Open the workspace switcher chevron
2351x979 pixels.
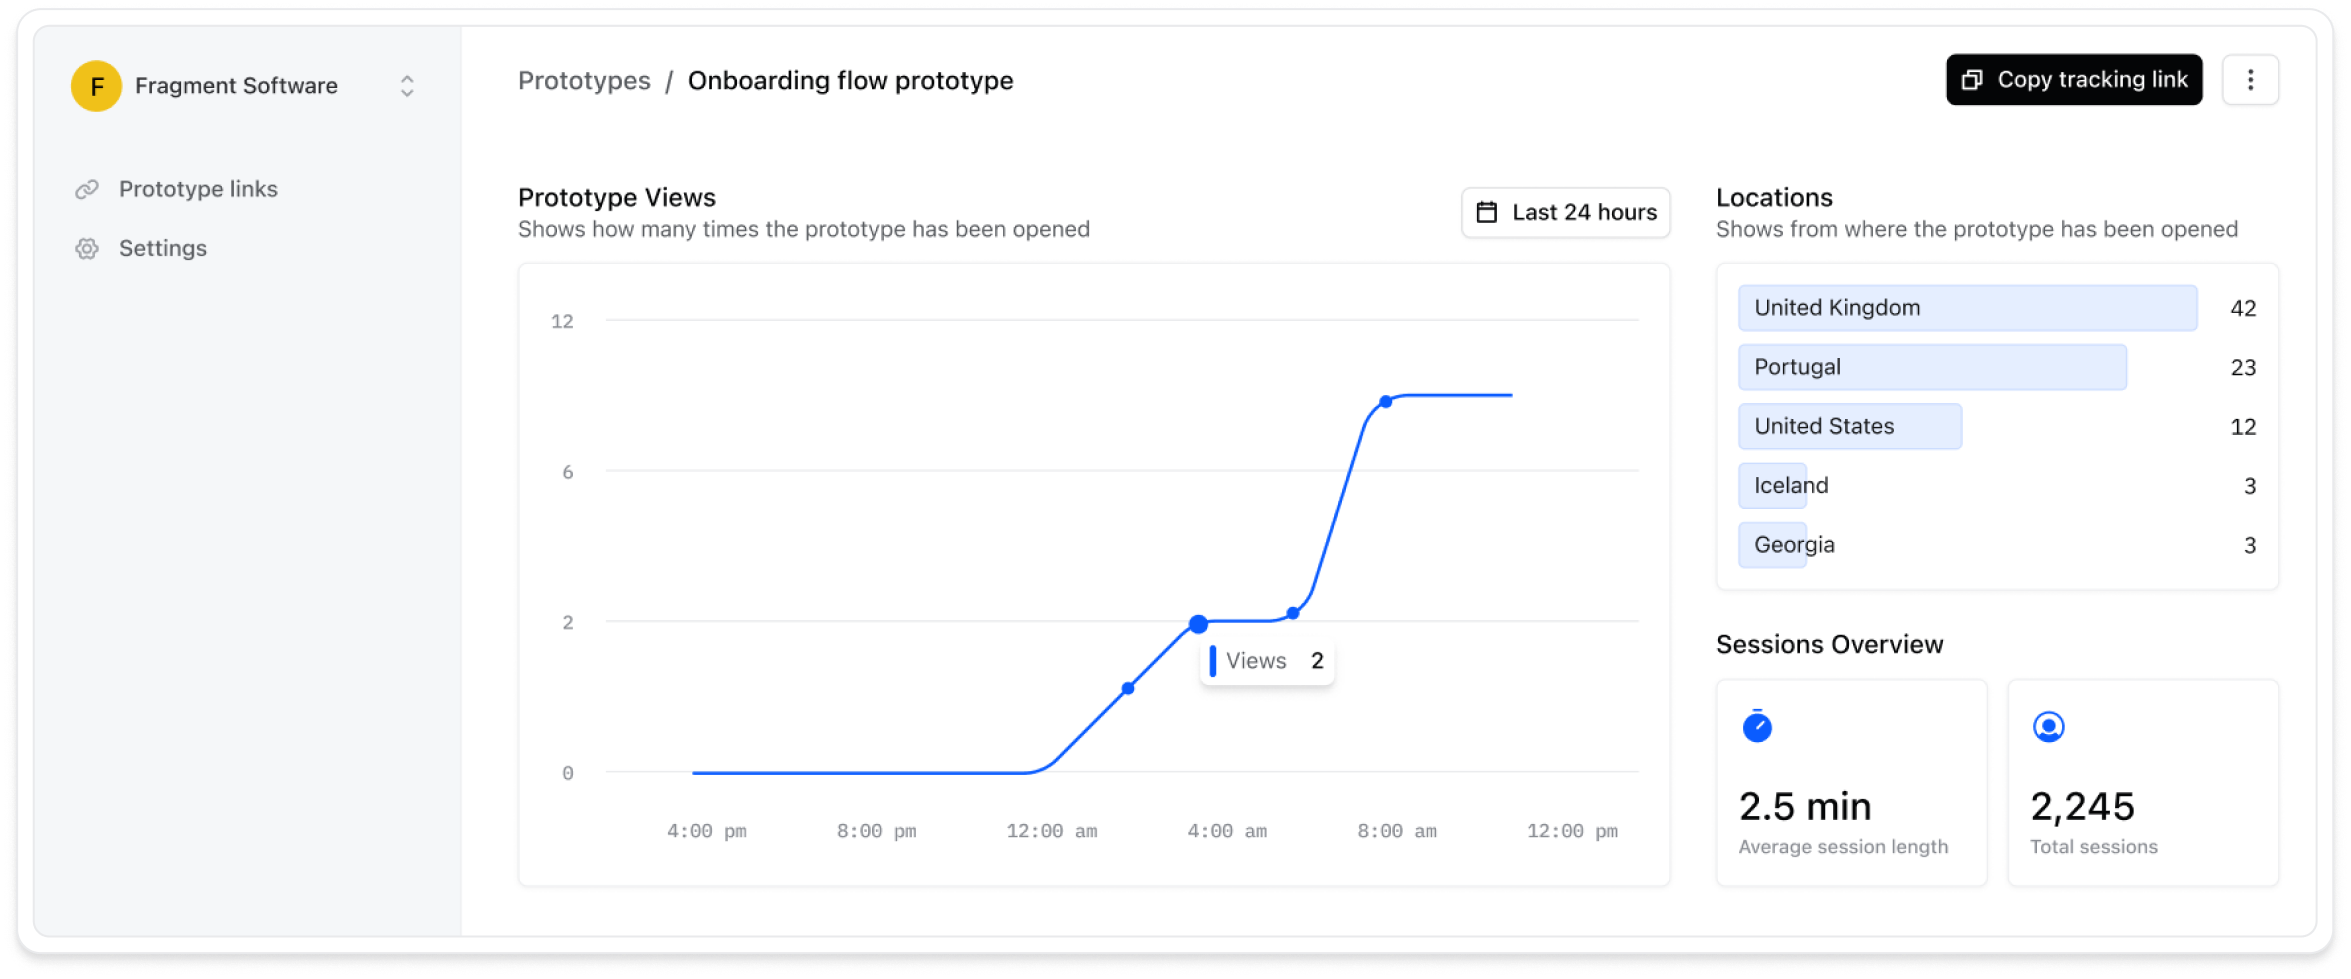407,88
